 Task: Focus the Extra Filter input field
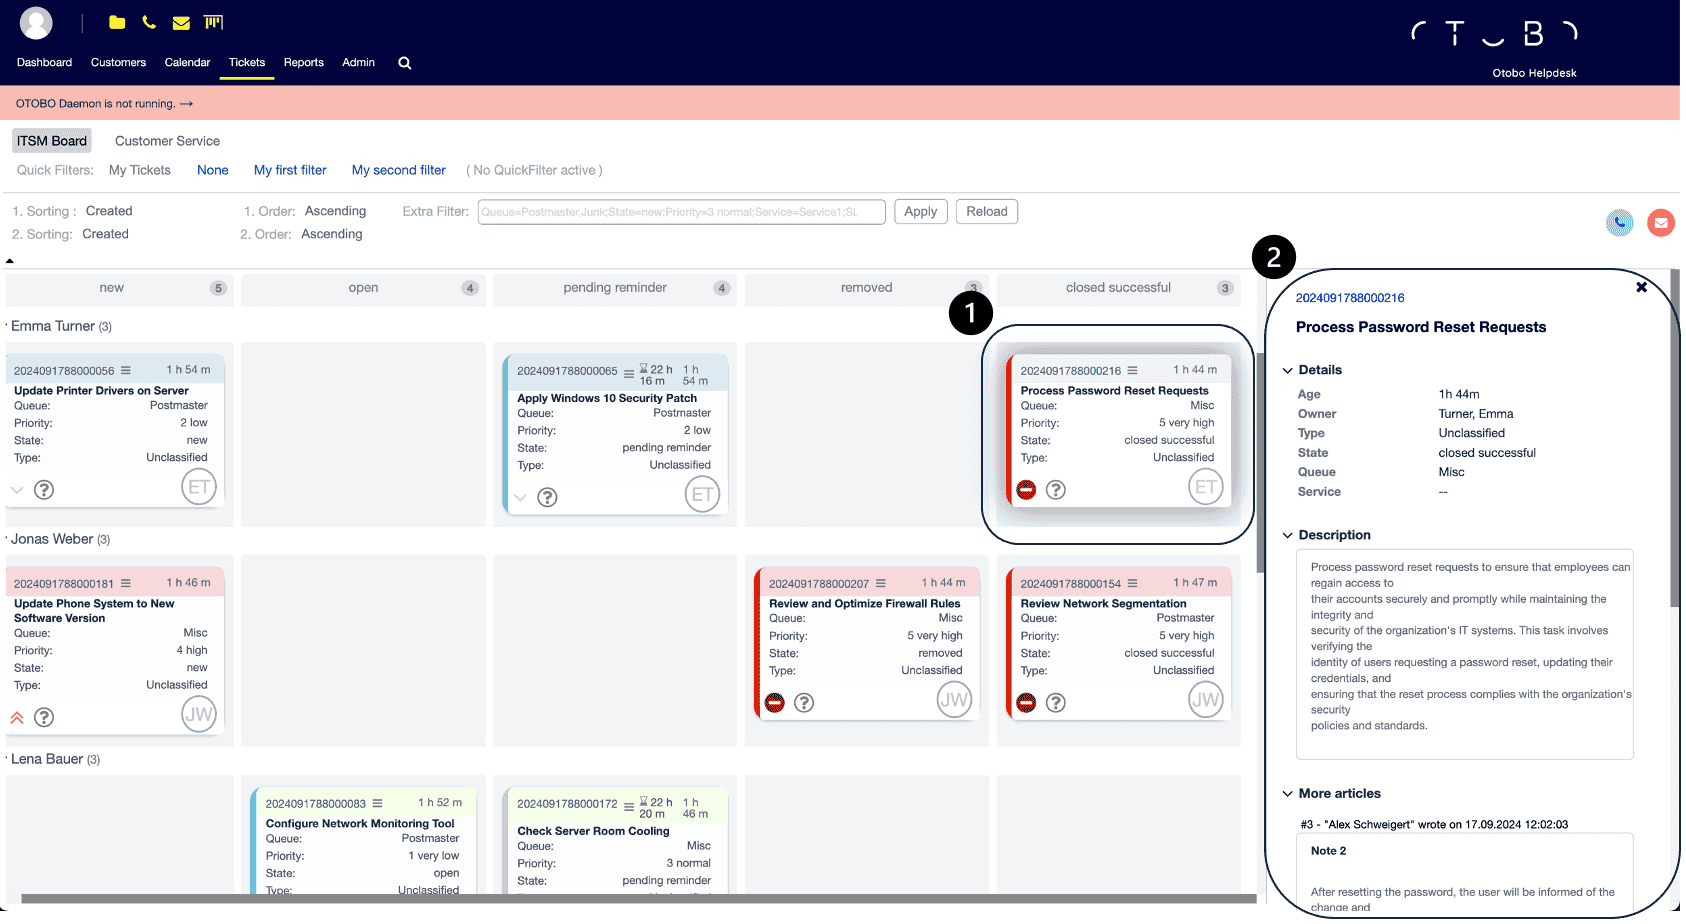point(681,212)
